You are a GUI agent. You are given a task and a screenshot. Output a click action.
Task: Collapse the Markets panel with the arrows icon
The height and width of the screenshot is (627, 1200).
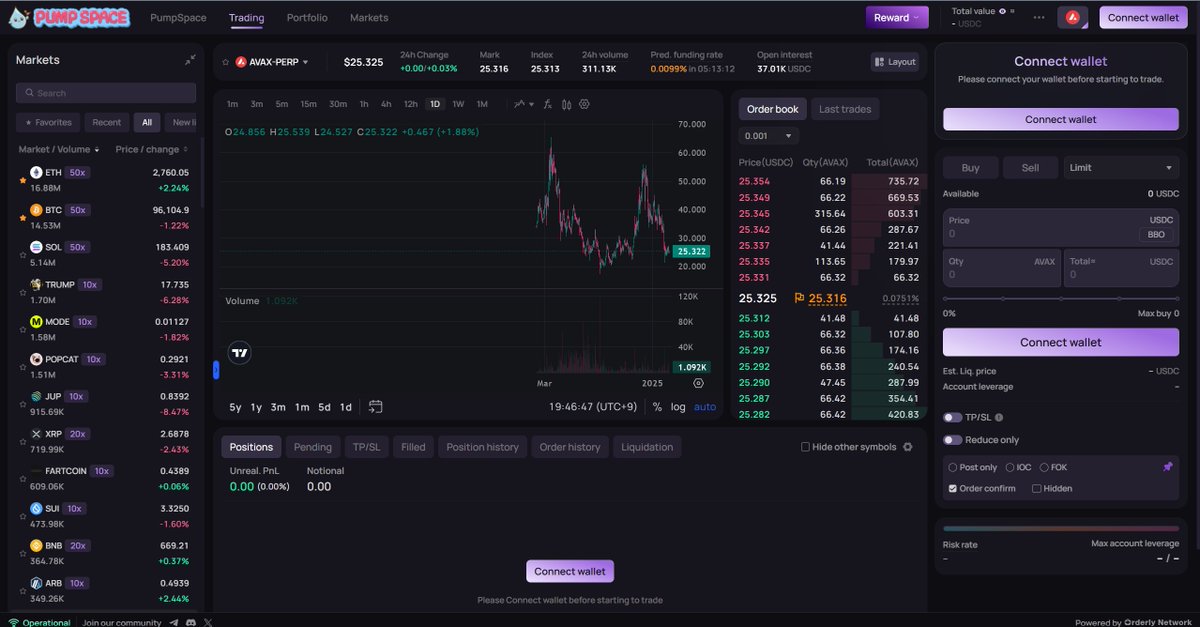pos(190,60)
